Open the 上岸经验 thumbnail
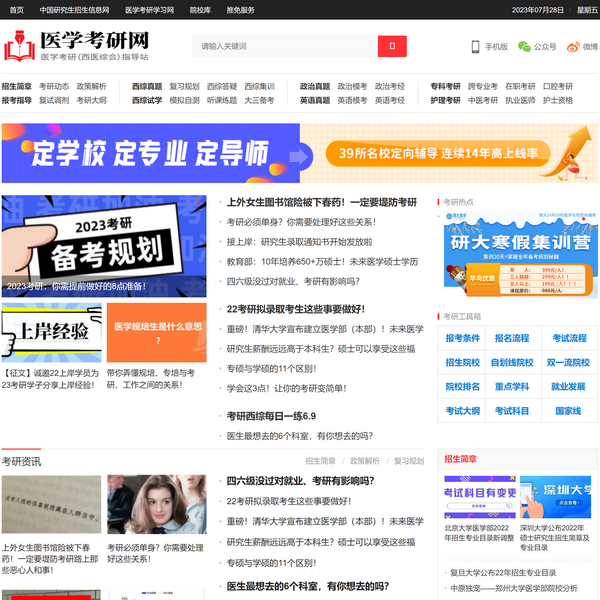This screenshot has height=600, width=600. pyautogui.click(x=51, y=333)
